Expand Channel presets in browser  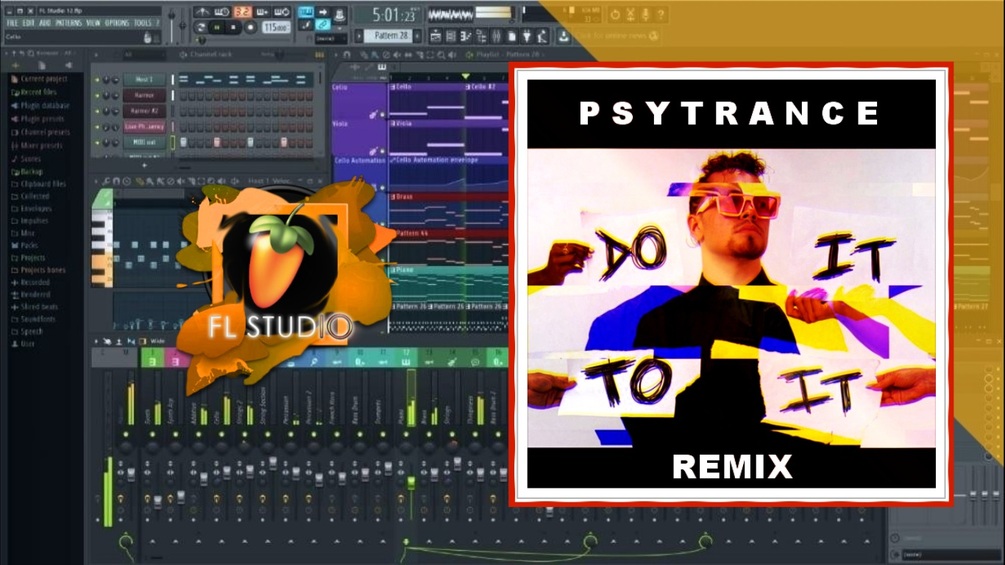click(x=41, y=133)
